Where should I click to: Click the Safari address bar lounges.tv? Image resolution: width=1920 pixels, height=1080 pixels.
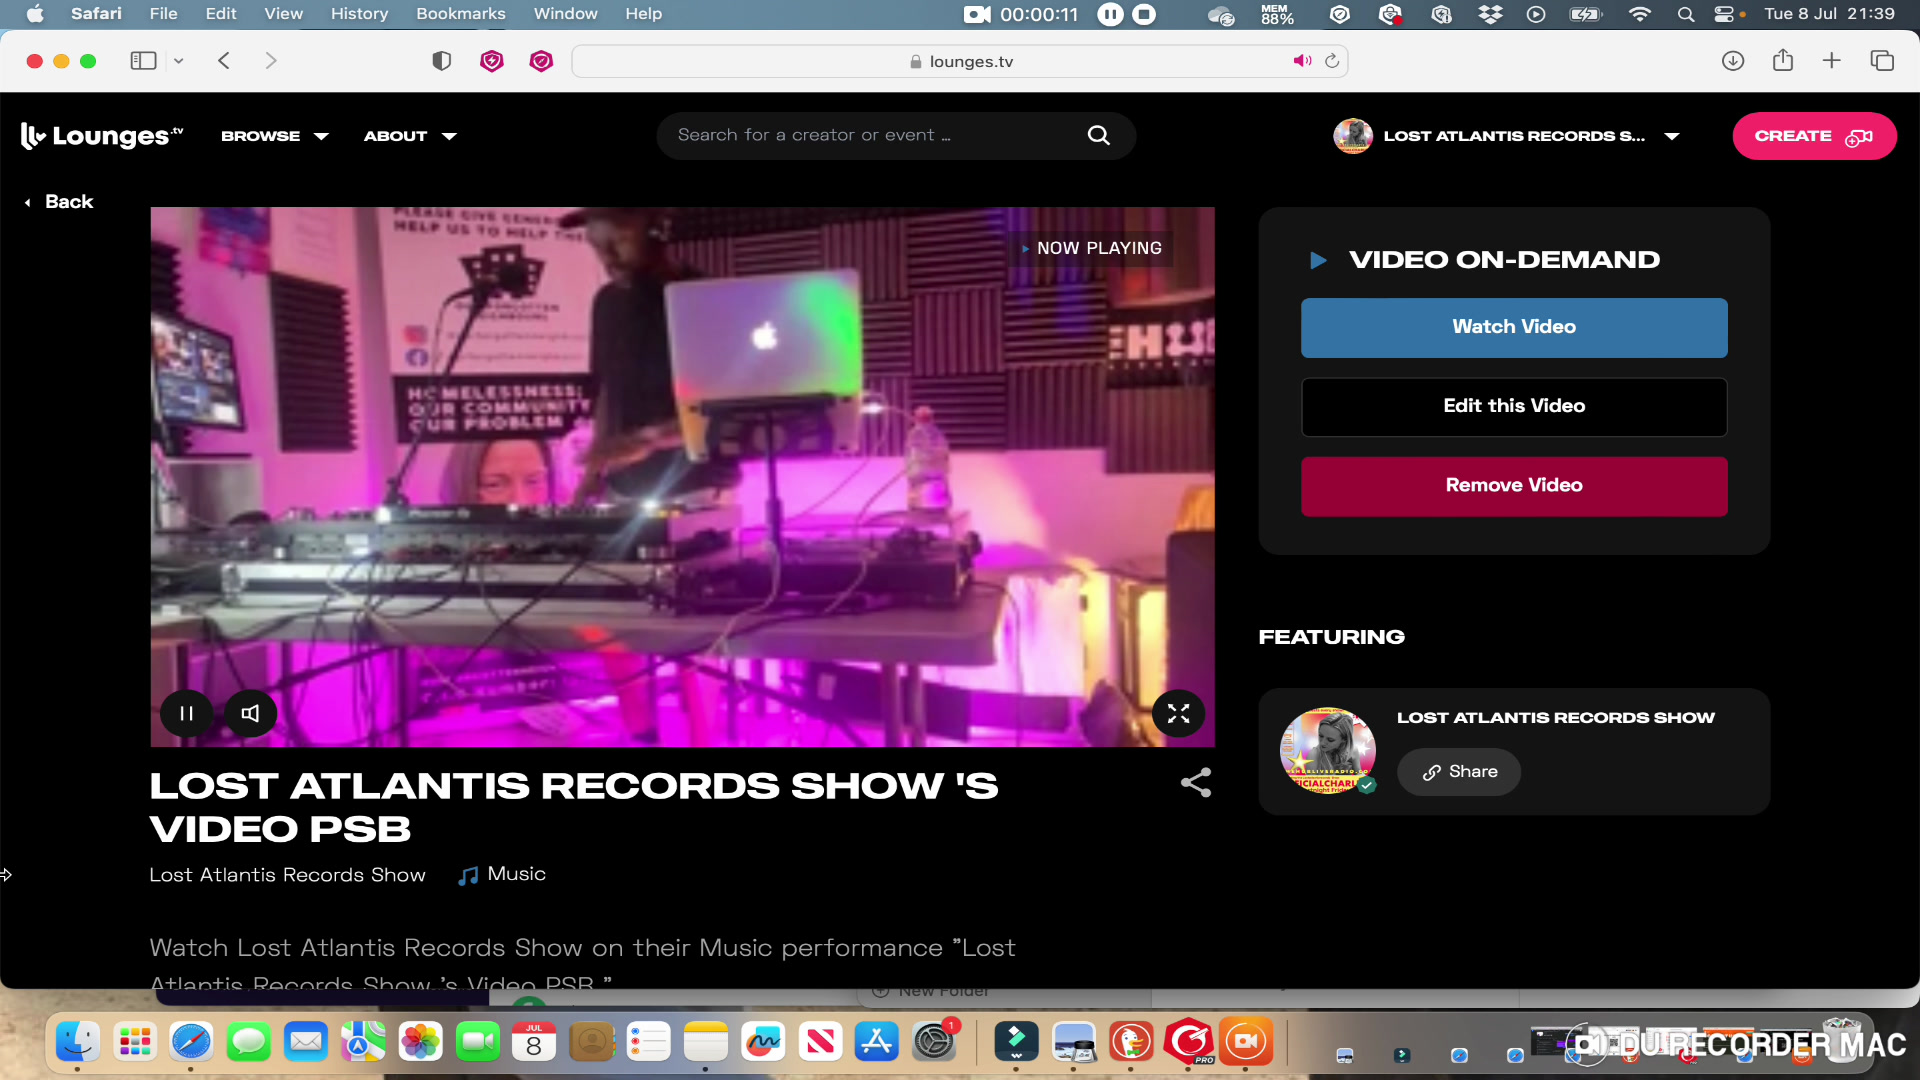[960, 61]
